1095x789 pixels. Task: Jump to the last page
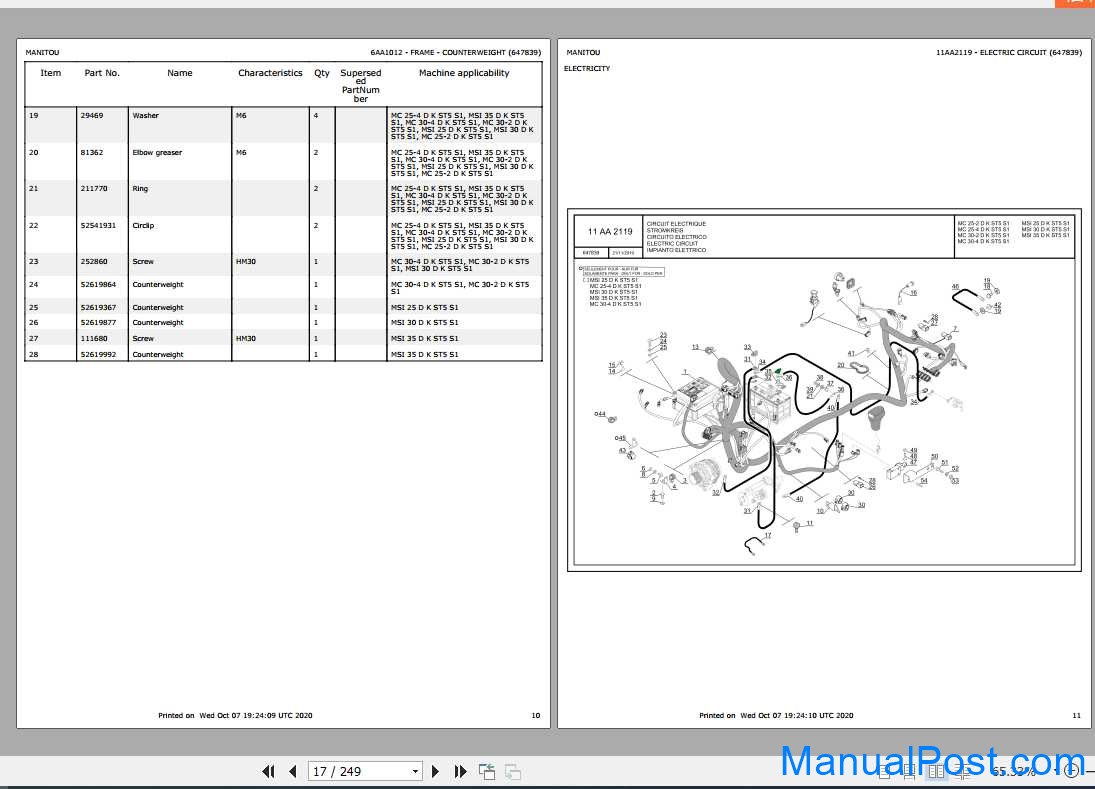point(460,772)
